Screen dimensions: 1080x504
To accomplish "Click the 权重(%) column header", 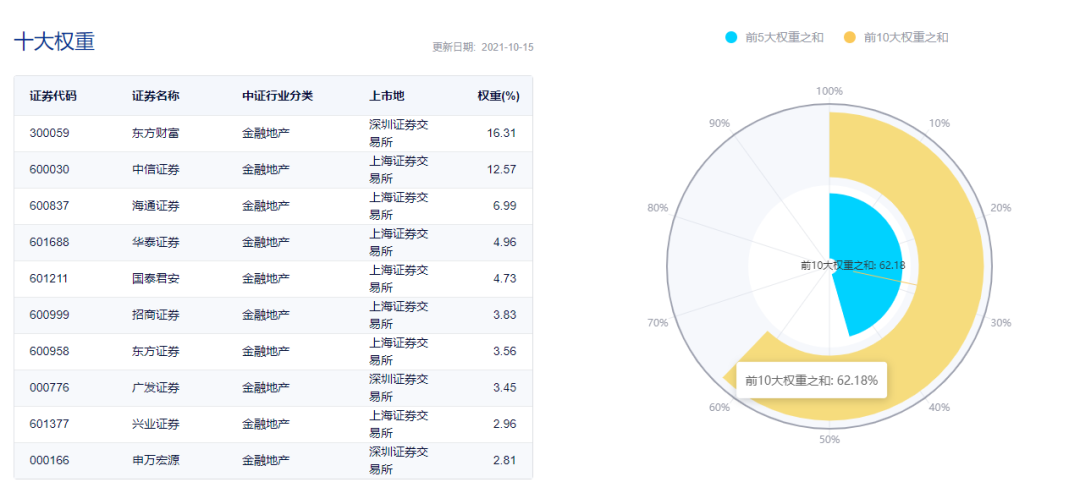I will point(499,96).
